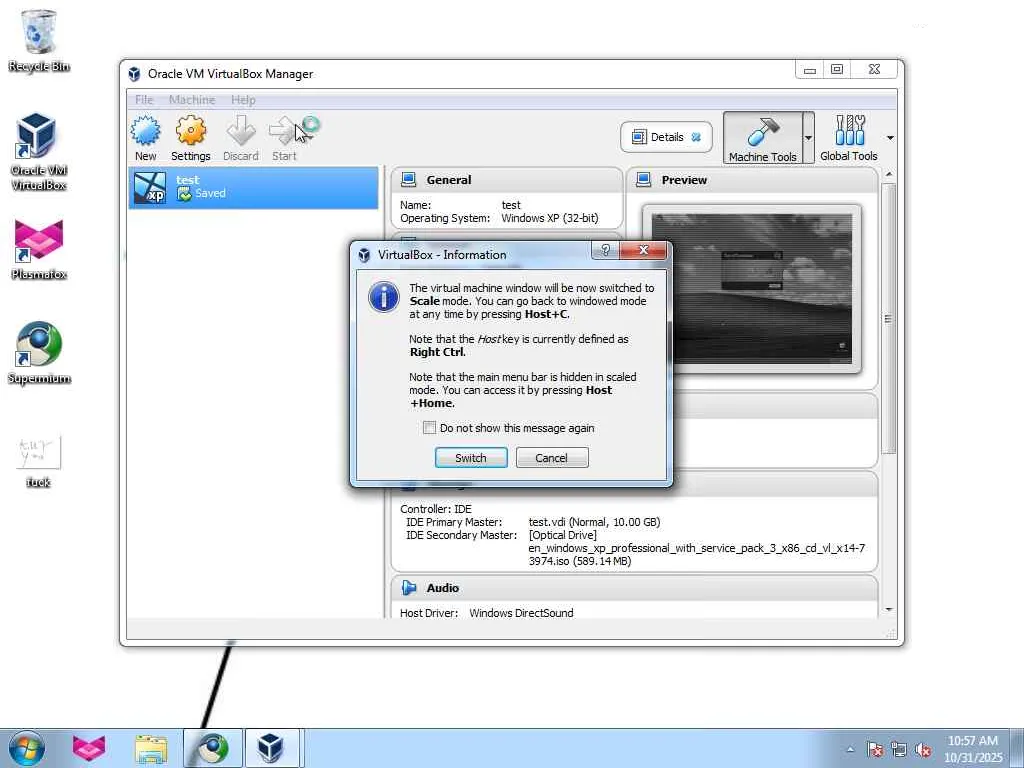Click the muted volume tray icon
This screenshot has height=768, width=1024.
point(922,750)
